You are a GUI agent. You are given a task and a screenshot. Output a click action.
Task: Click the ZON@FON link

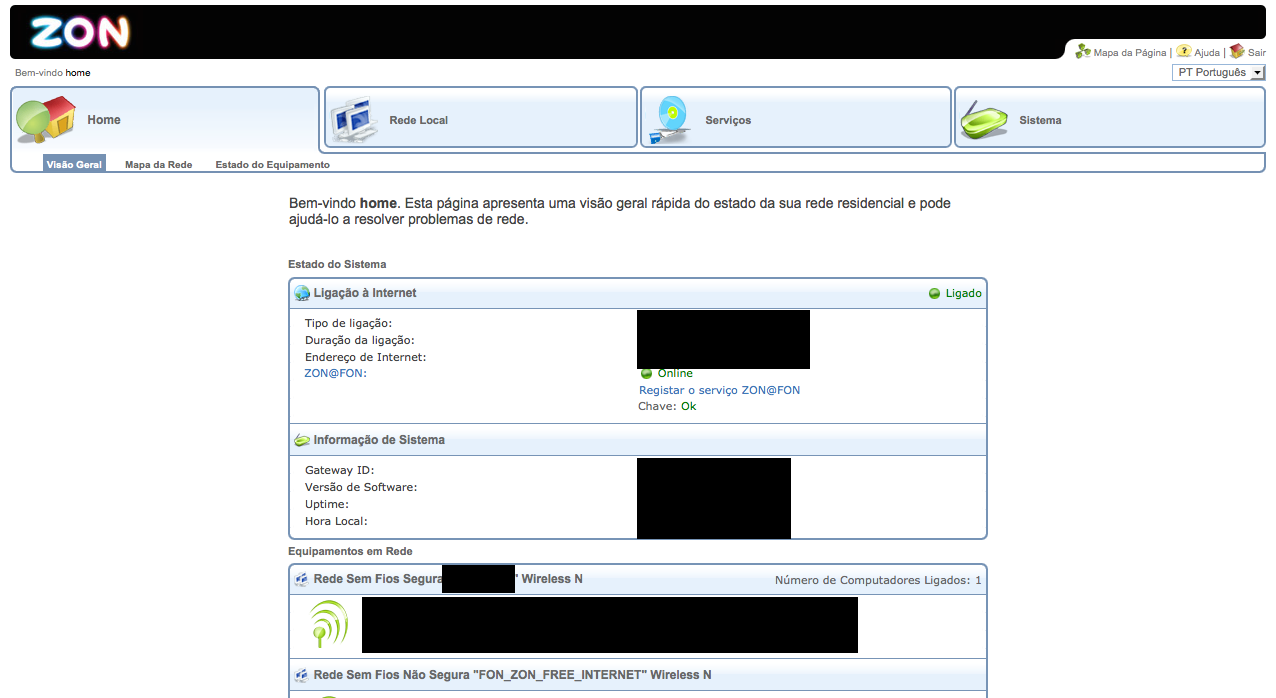335,373
